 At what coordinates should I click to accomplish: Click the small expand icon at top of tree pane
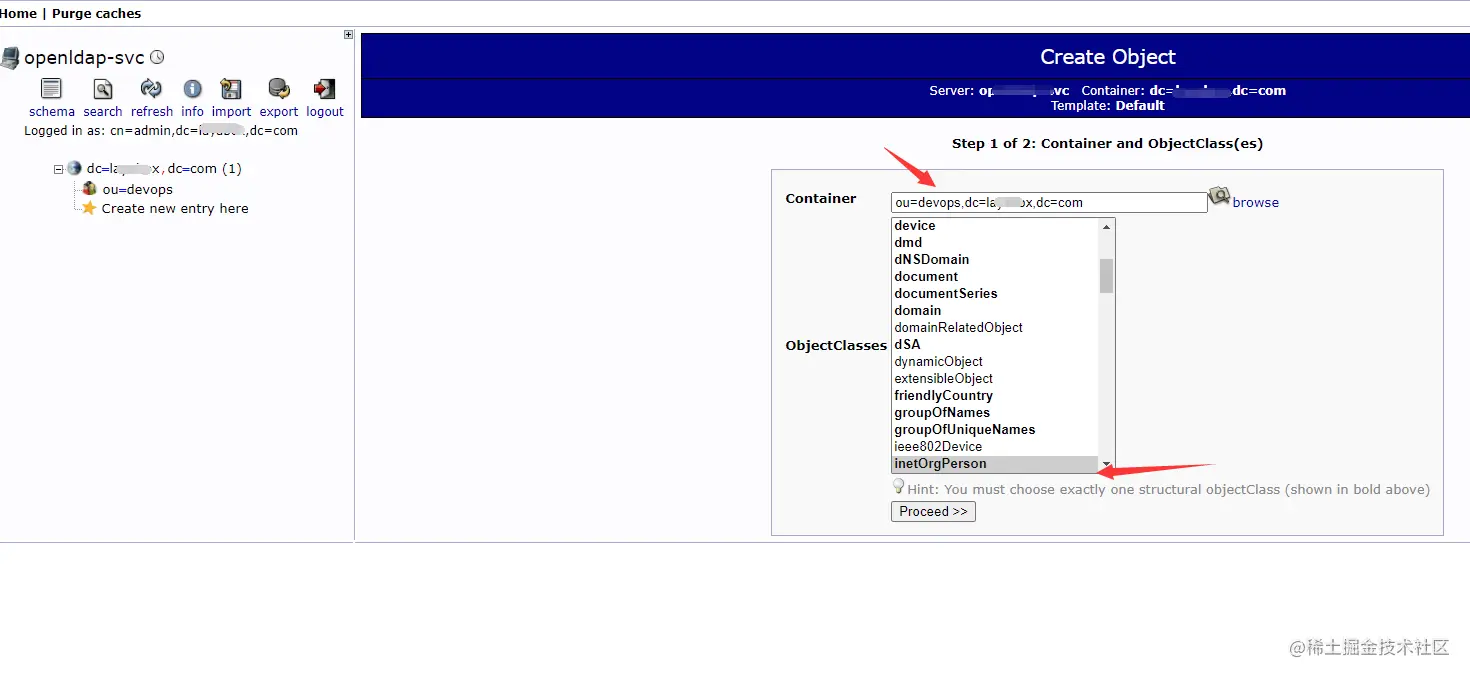pyautogui.click(x=348, y=34)
